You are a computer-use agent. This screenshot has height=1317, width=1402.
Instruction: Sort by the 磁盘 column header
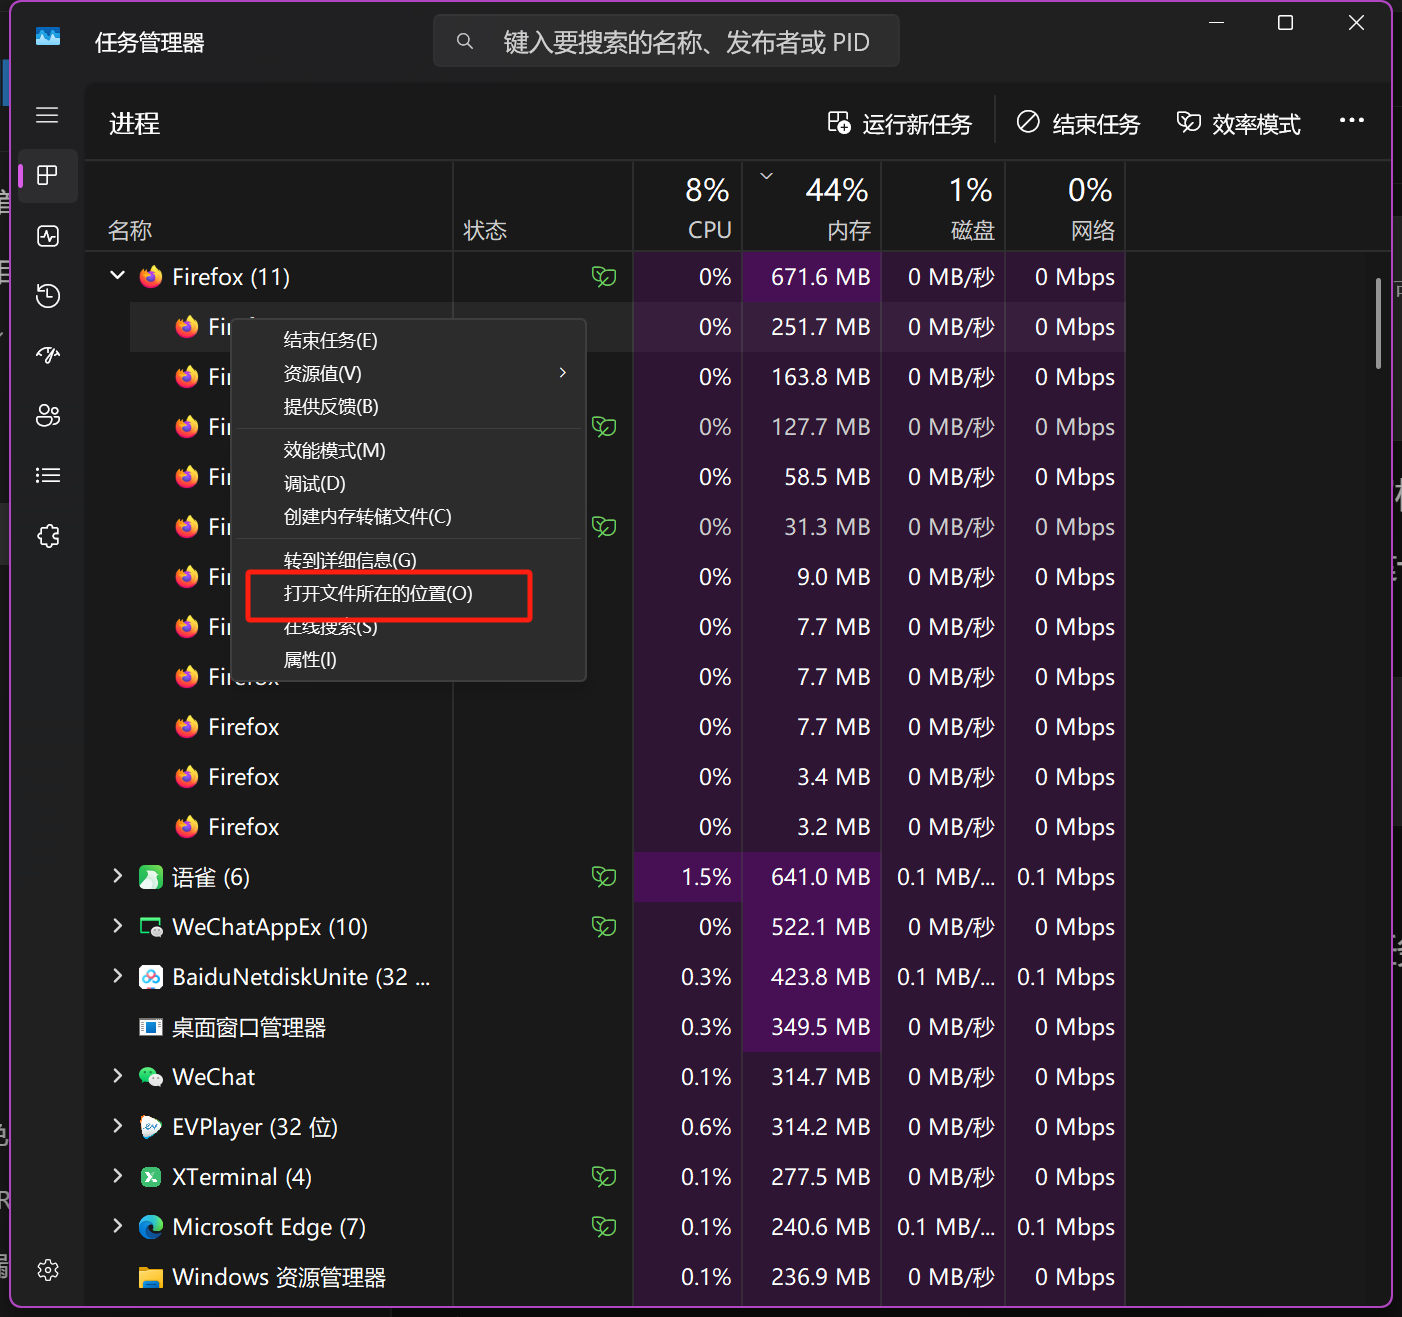(943, 207)
